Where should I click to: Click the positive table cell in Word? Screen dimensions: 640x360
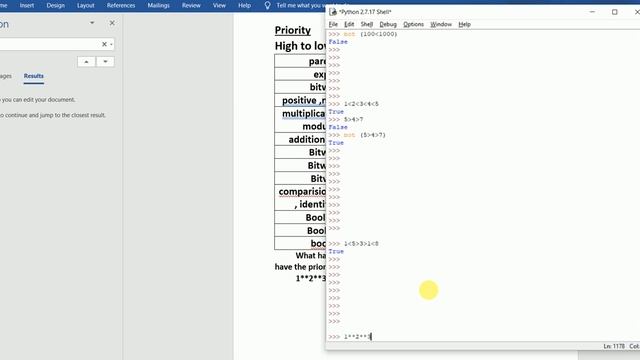tap(300, 100)
